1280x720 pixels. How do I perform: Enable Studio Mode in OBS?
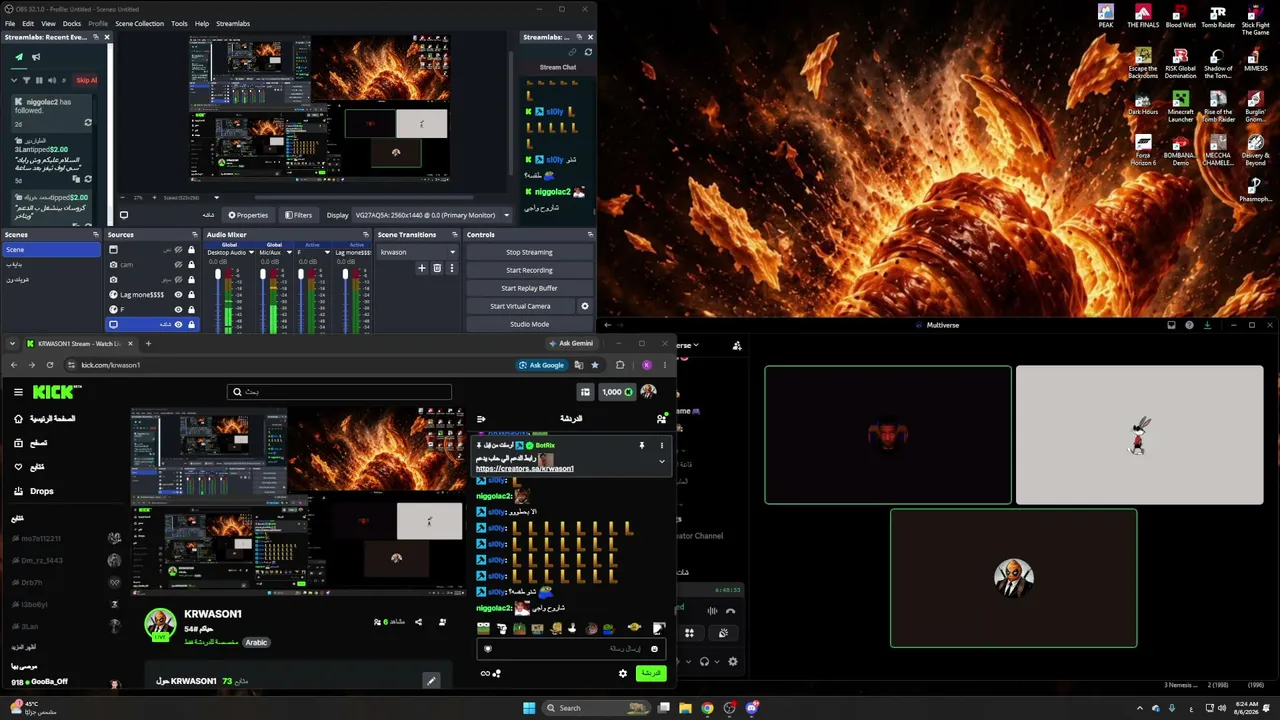click(x=529, y=324)
